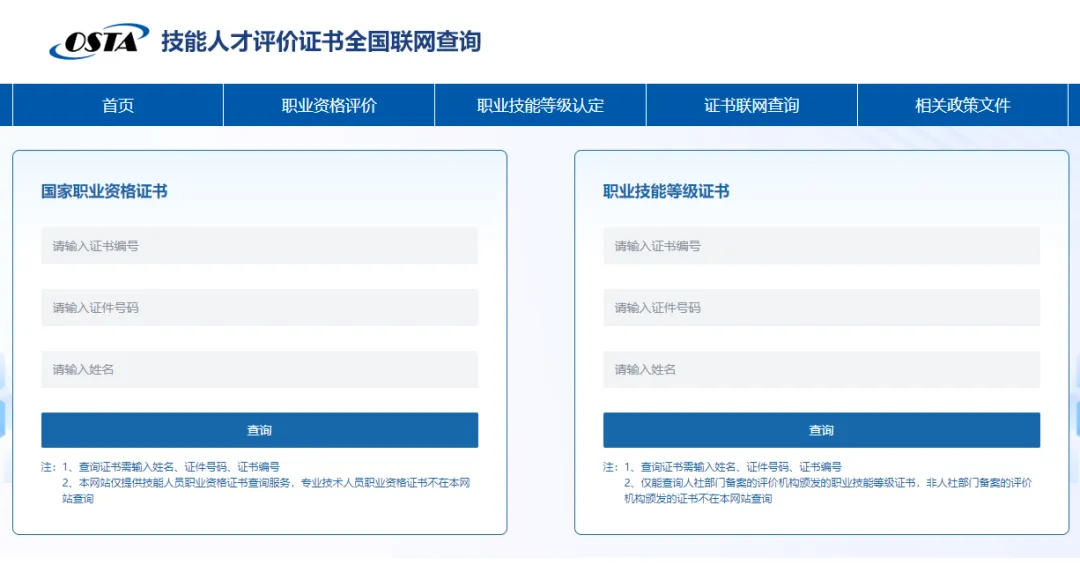Click name field in 国家职业资格证书 form
Viewport: 1080px width, 565px height.
coord(259,370)
